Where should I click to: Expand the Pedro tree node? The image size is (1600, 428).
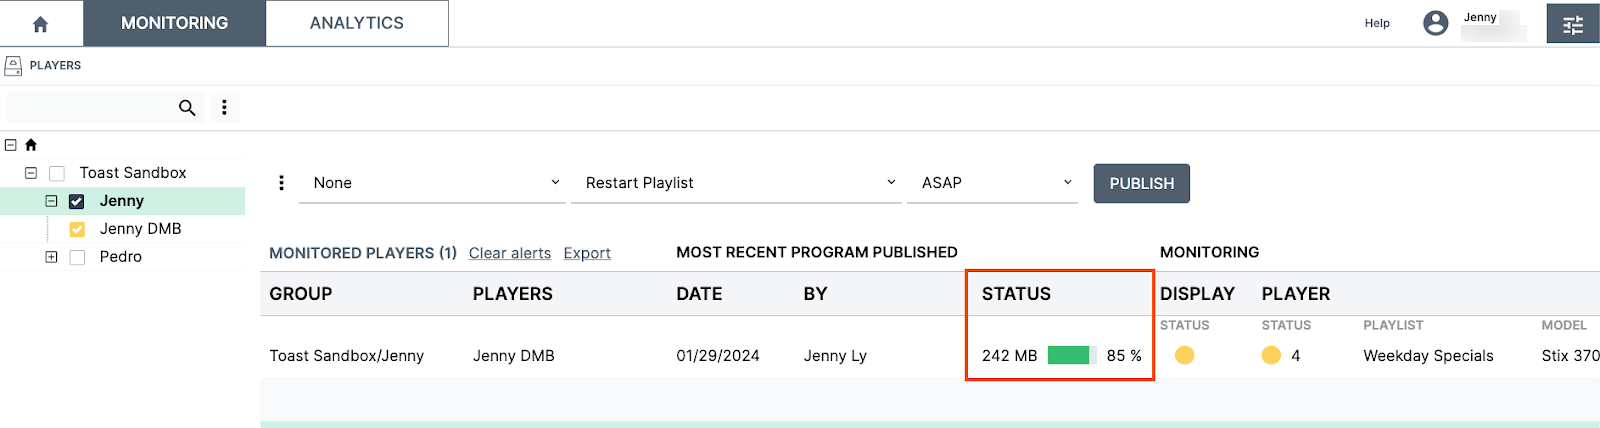coord(51,257)
